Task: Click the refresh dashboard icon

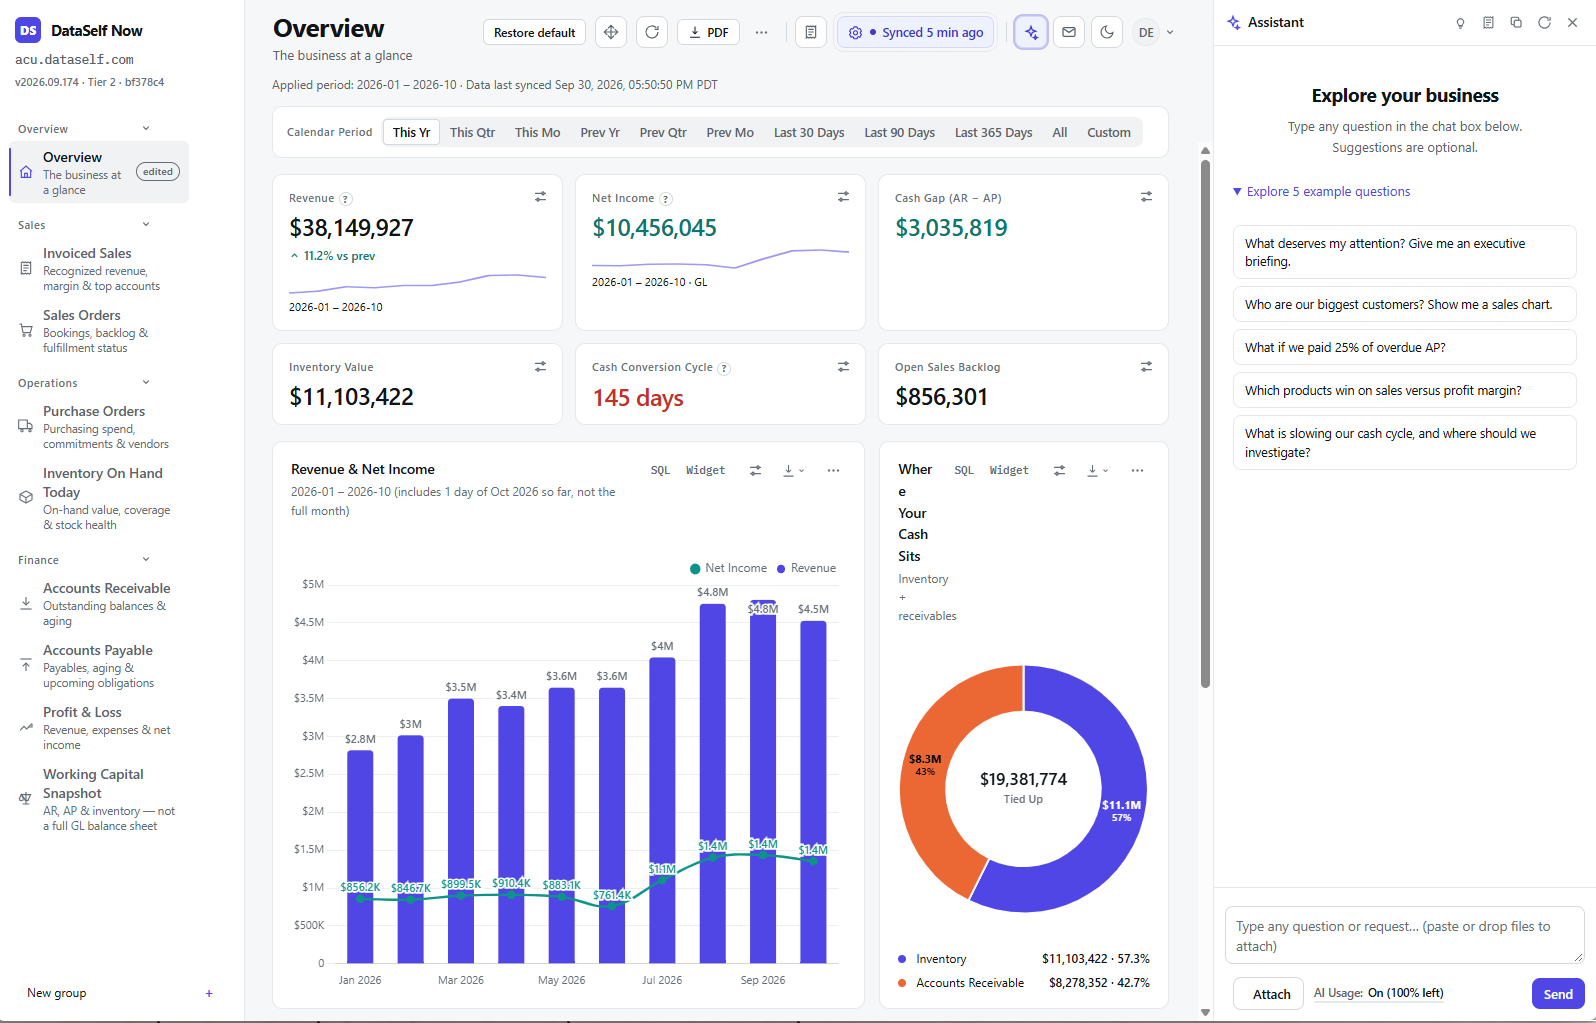Action: tap(652, 32)
